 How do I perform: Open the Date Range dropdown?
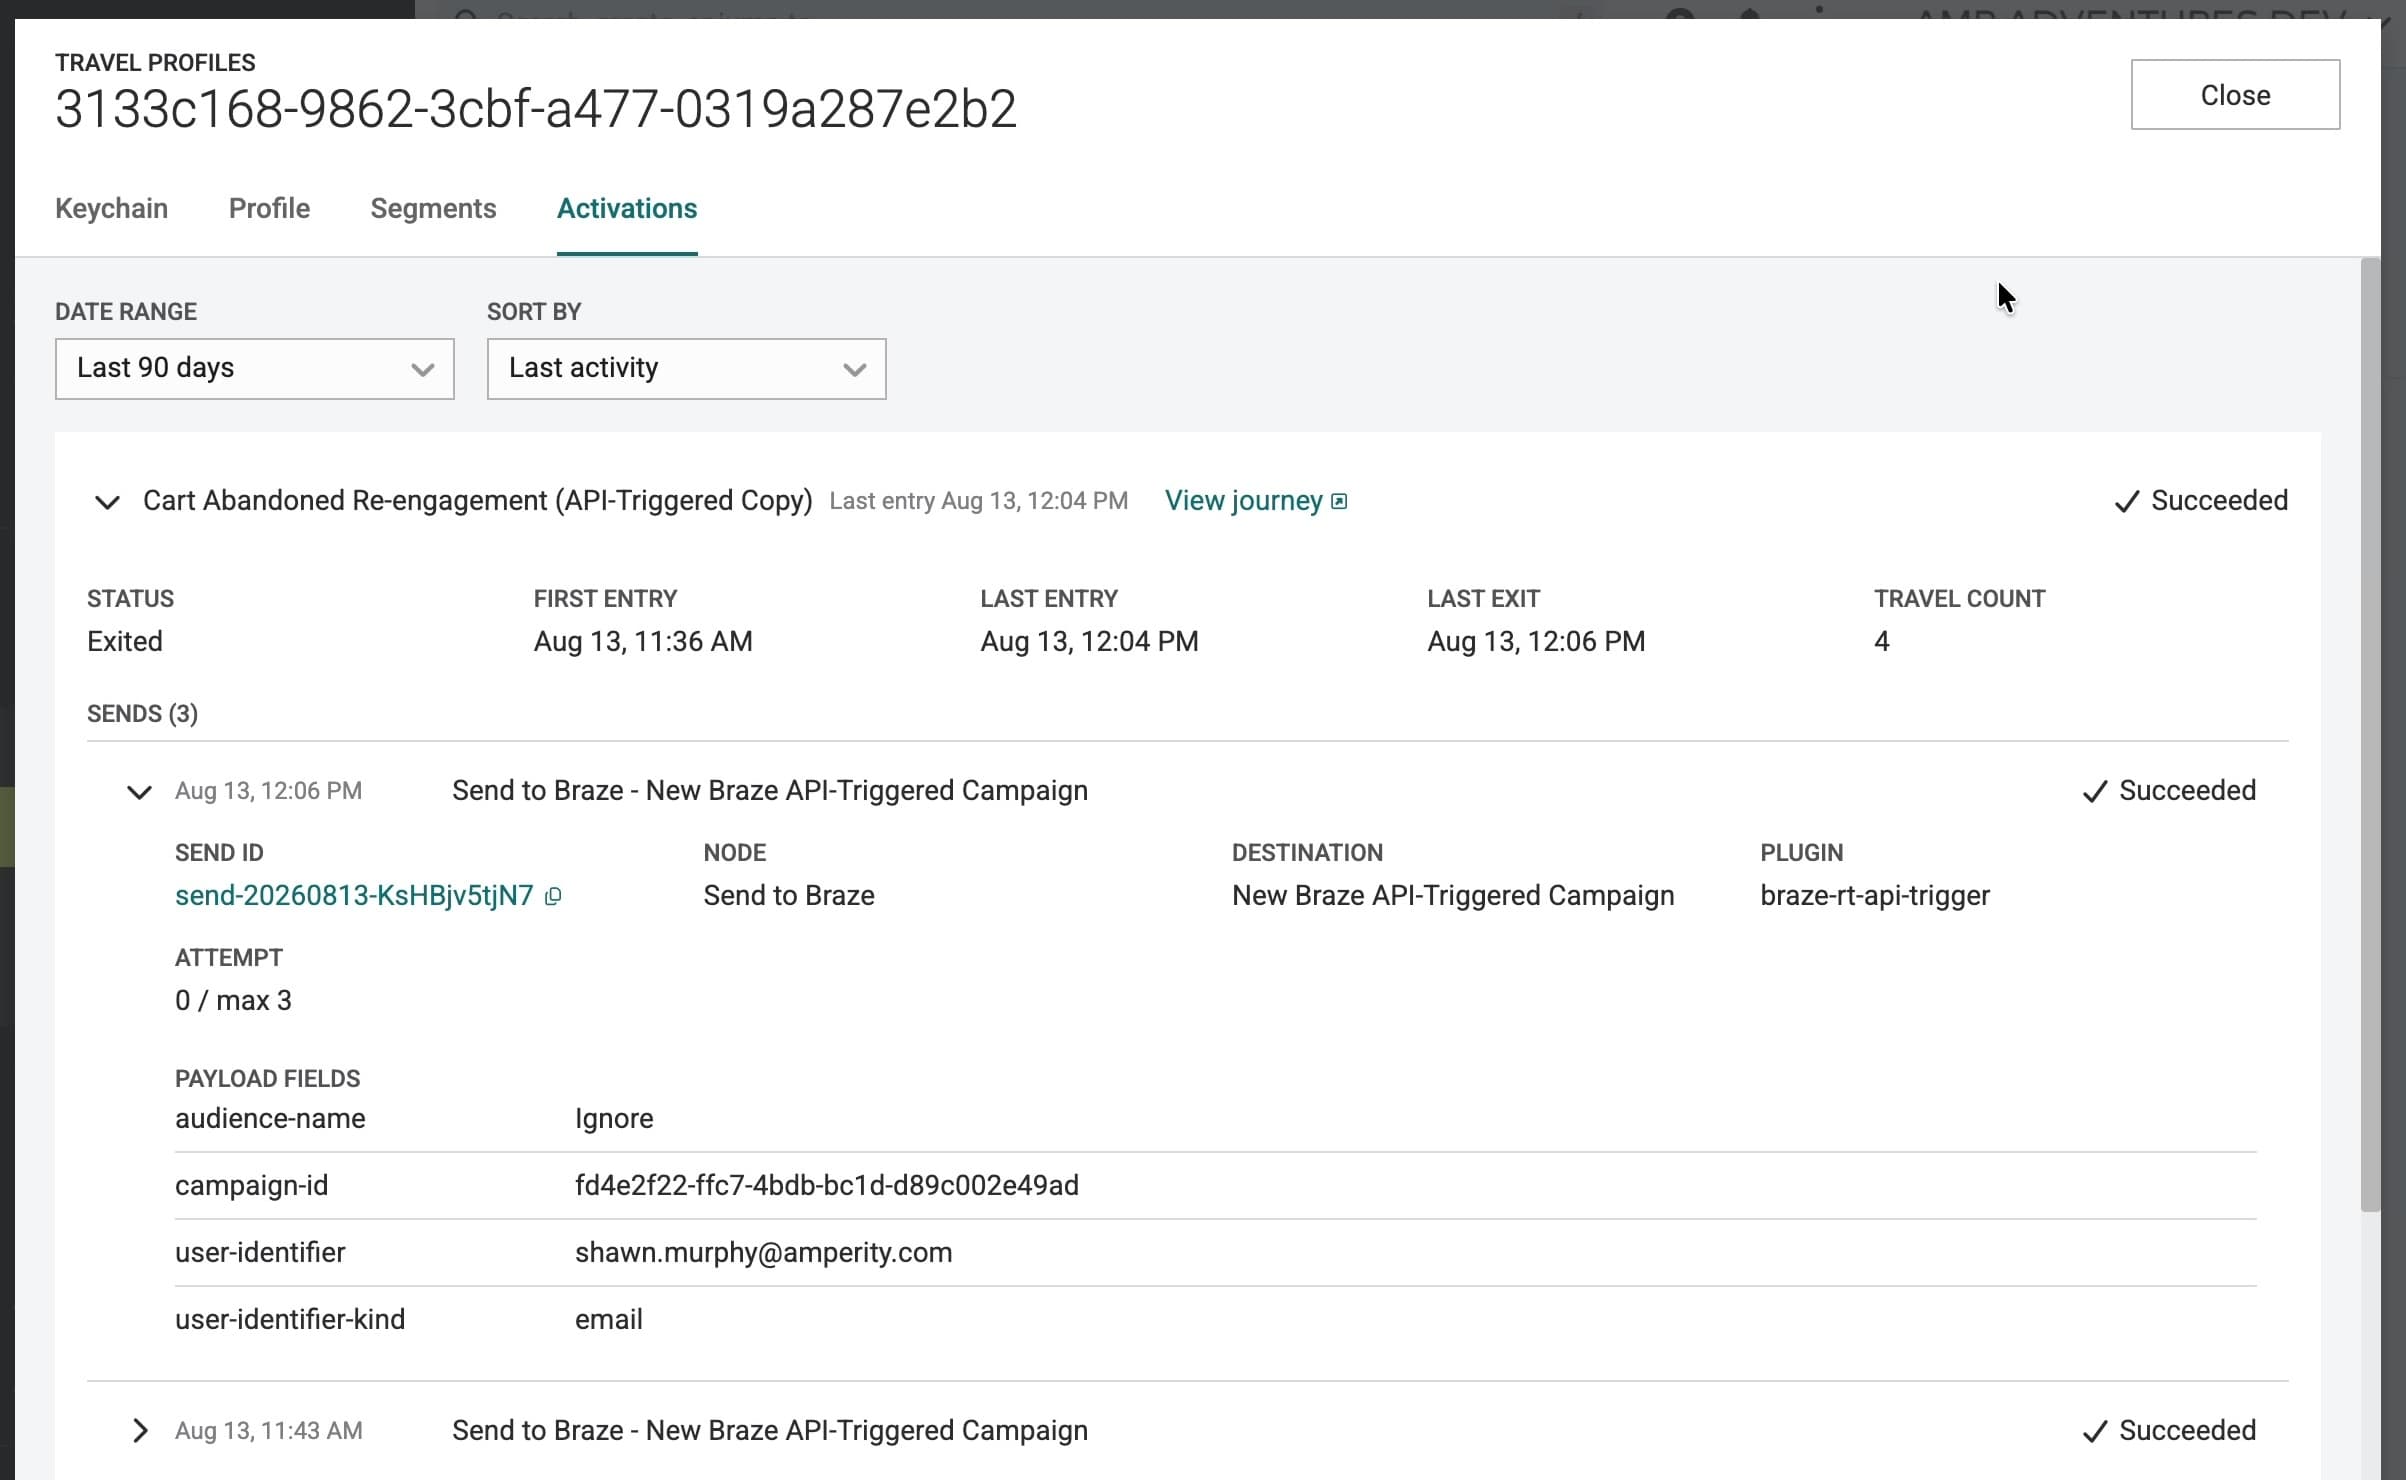click(x=254, y=369)
